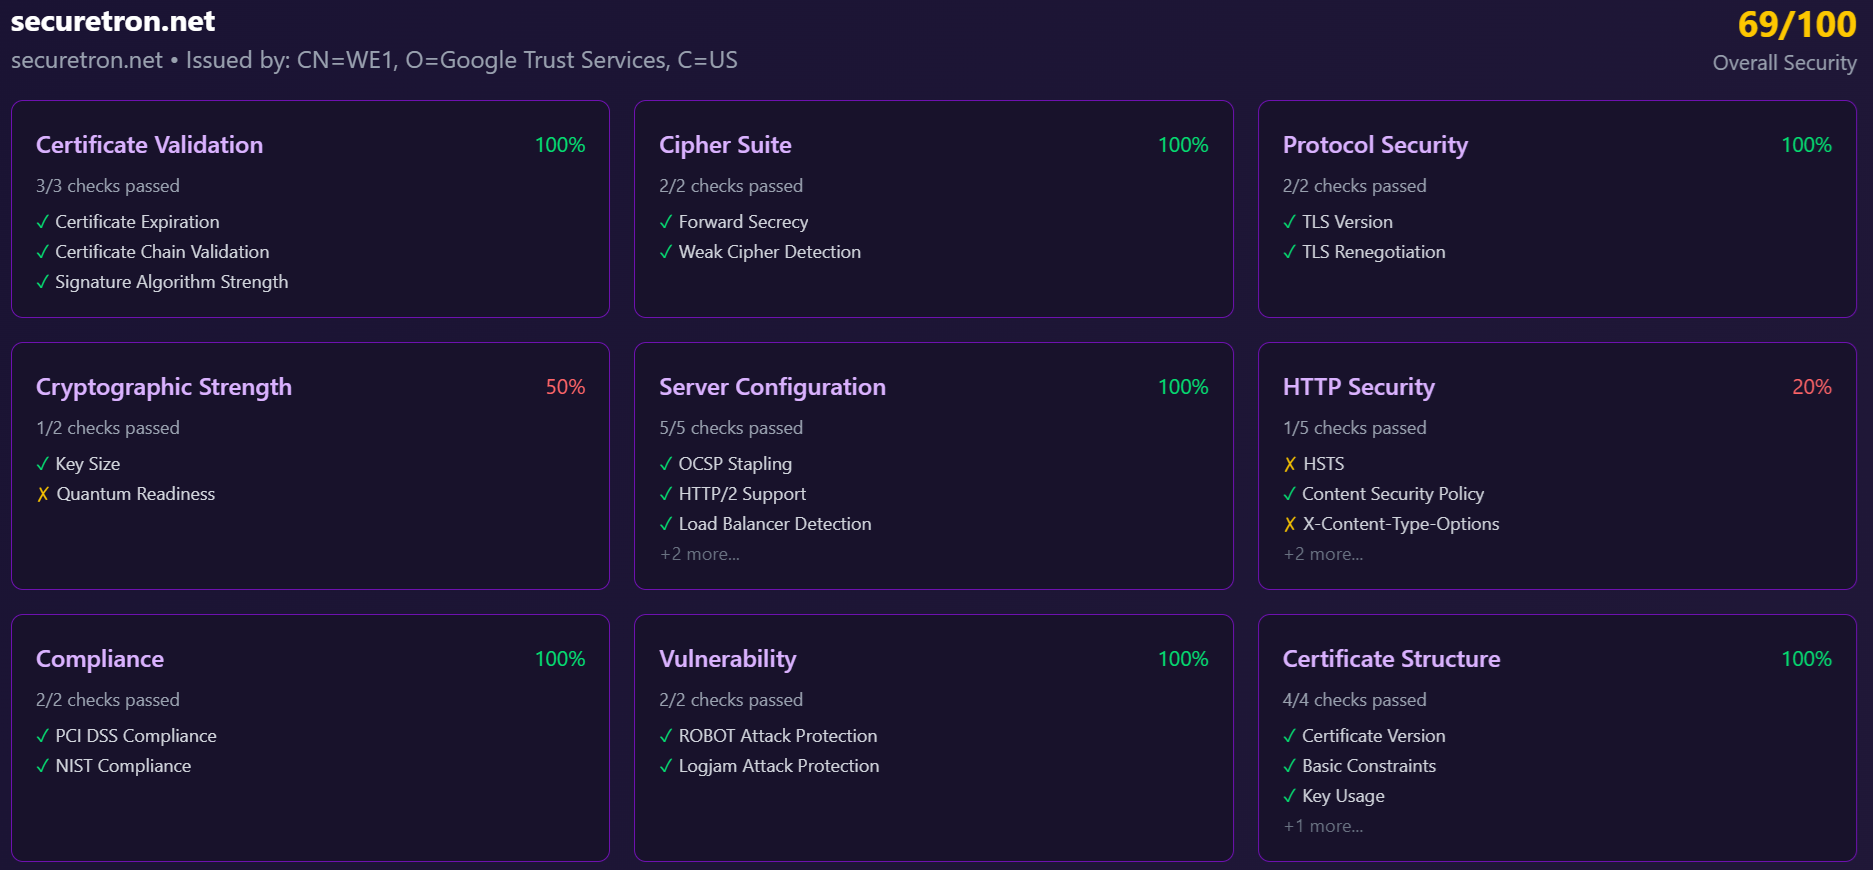1873x870 pixels.
Task: Click the checkmark next to Key Size
Action: 43,464
